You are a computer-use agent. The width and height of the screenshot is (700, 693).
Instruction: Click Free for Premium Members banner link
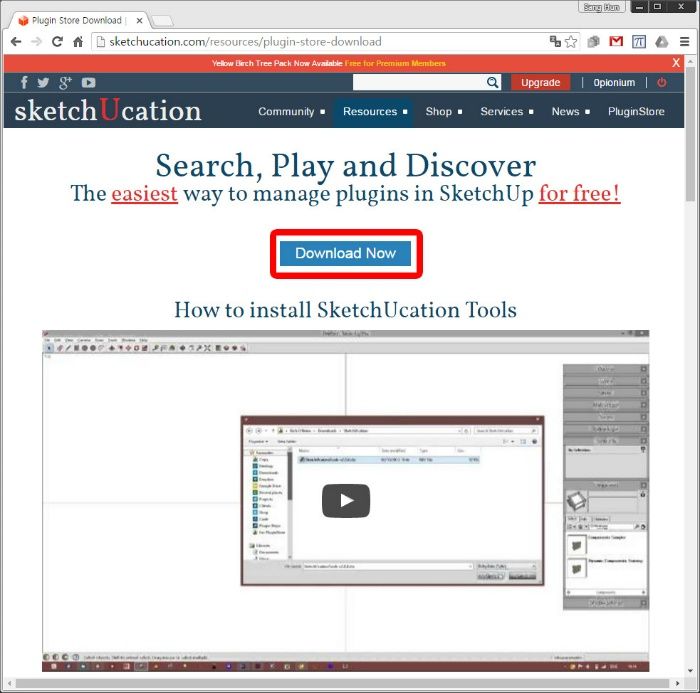tap(395, 63)
